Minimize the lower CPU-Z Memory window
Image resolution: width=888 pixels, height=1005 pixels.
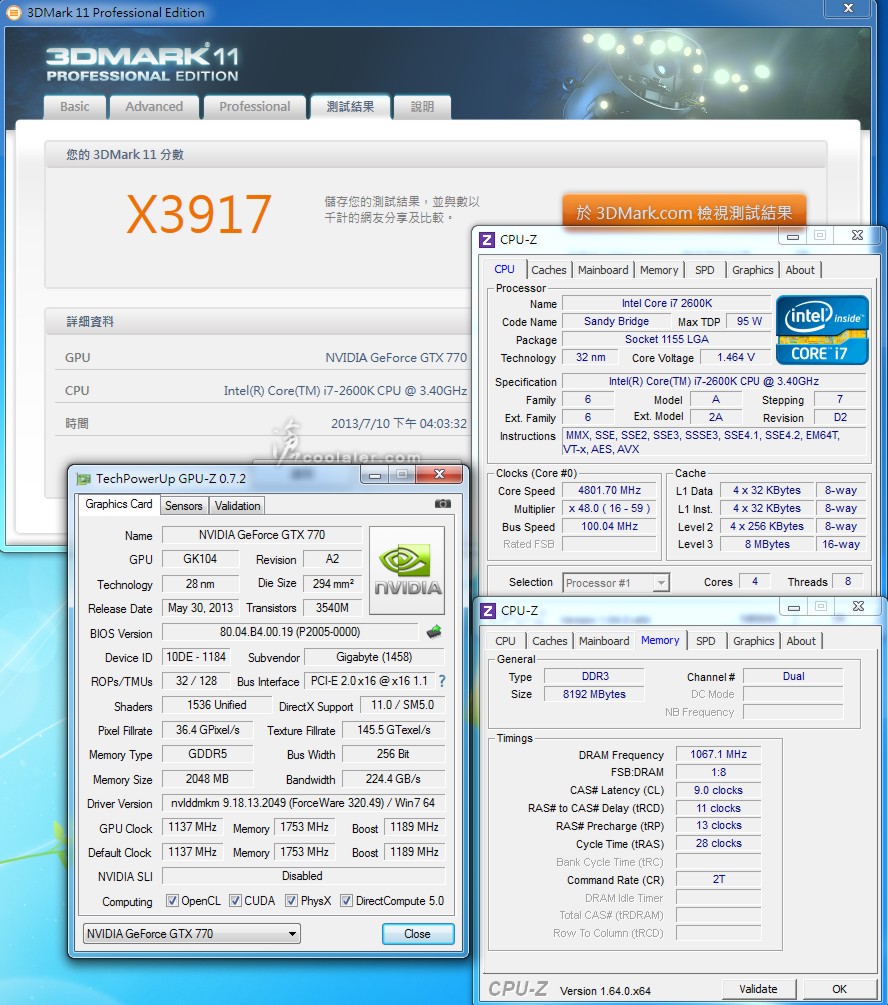794,606
